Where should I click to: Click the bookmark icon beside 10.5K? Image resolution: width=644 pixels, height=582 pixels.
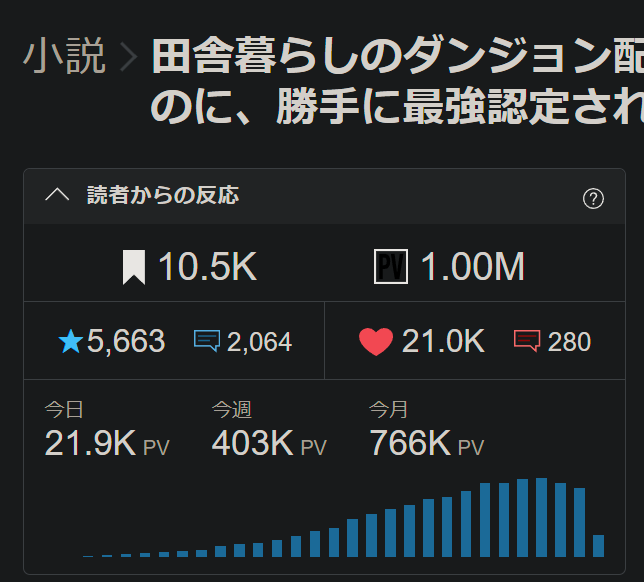click(x=133, y=268)
